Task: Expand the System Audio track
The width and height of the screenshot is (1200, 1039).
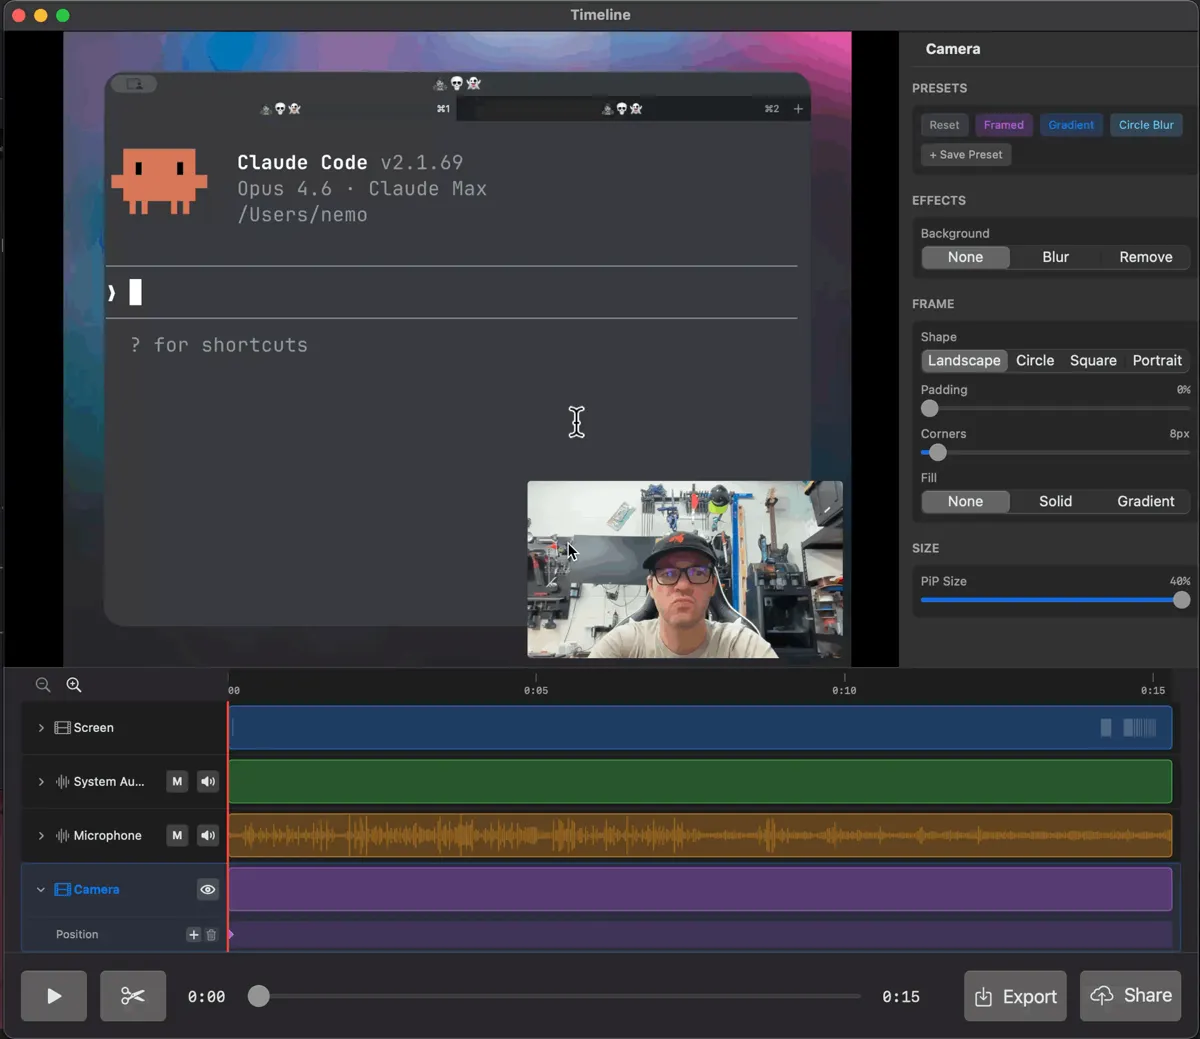Action: point(41,782)
